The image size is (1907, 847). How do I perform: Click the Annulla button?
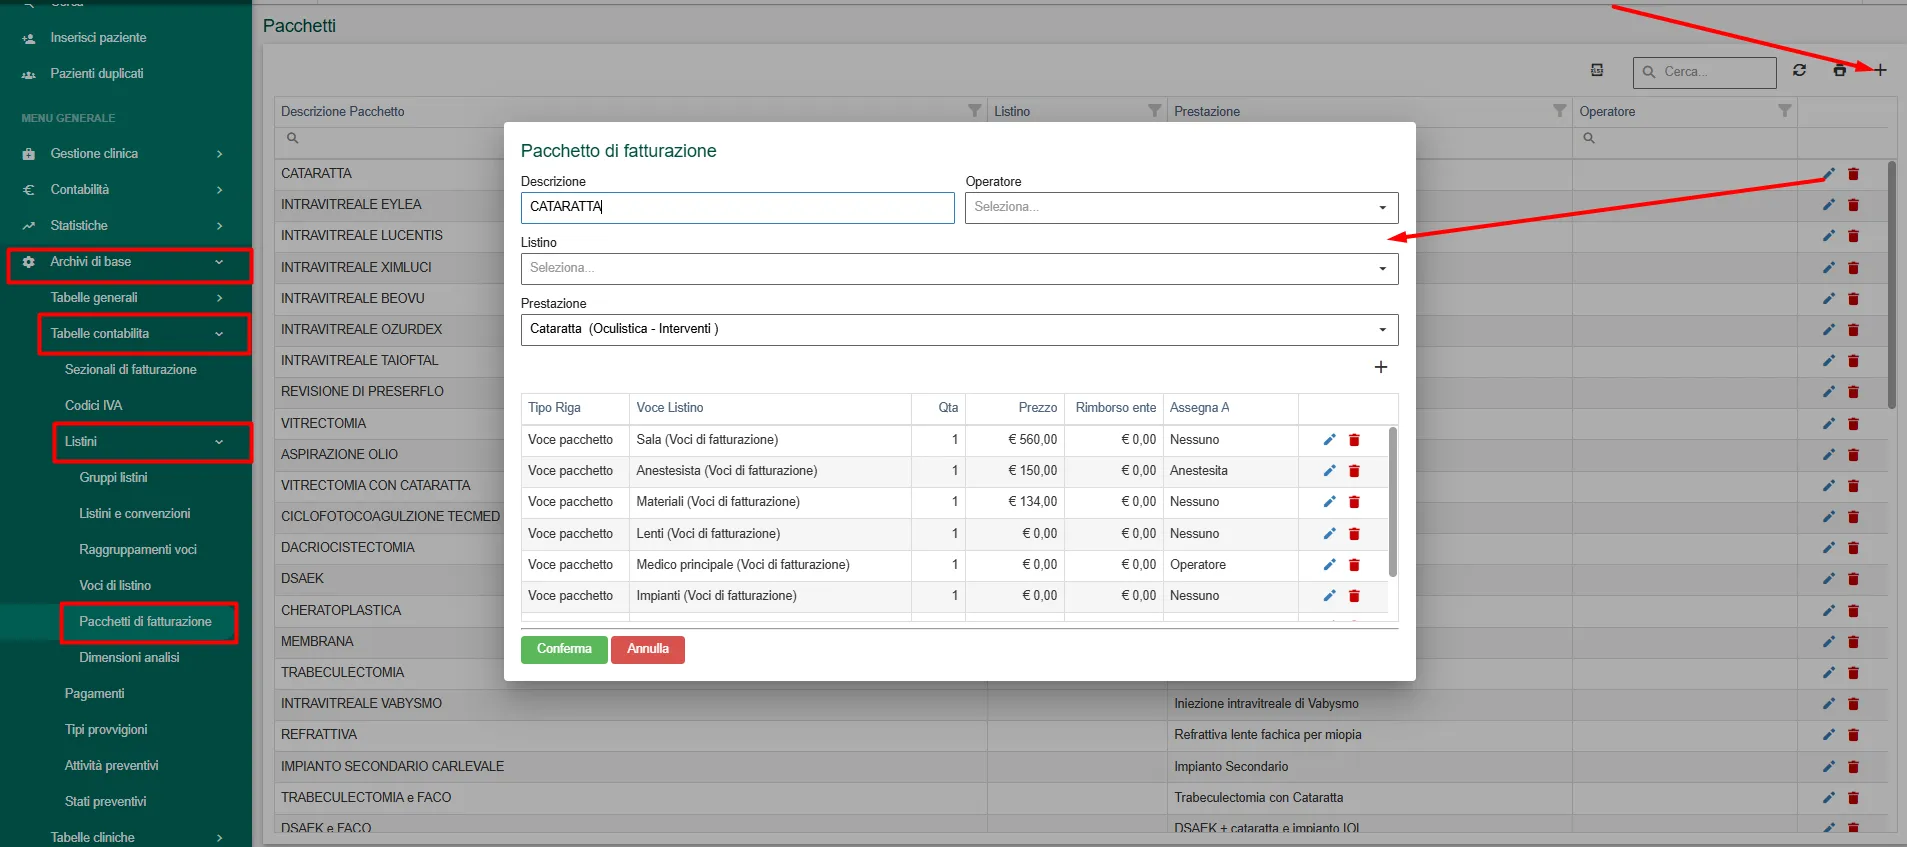tap(648, 649)
